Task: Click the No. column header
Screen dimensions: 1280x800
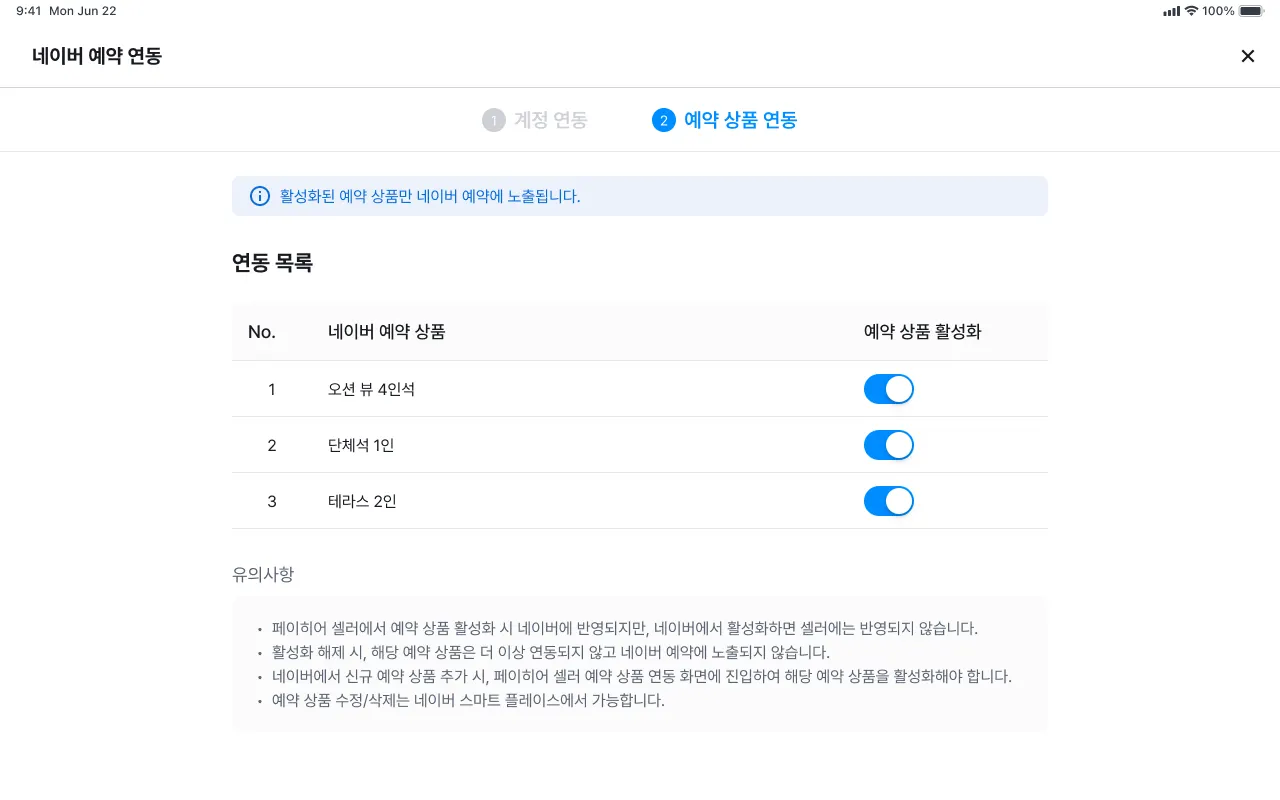Action: tap(262, 332)
